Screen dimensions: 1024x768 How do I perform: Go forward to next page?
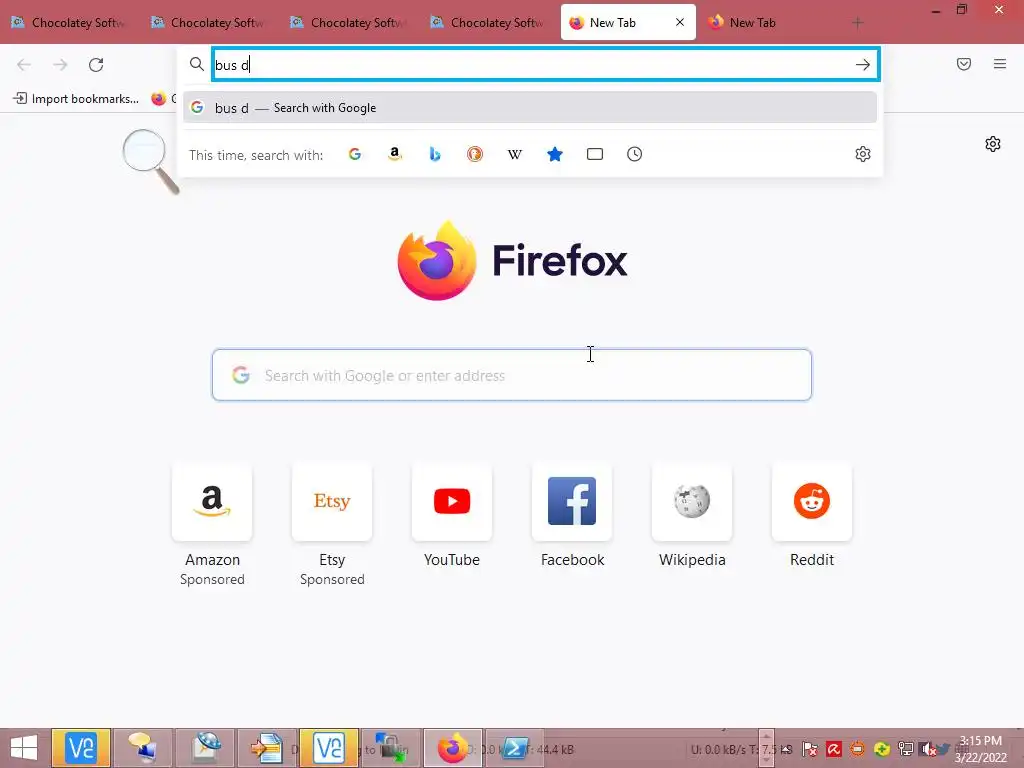[60, 65]
